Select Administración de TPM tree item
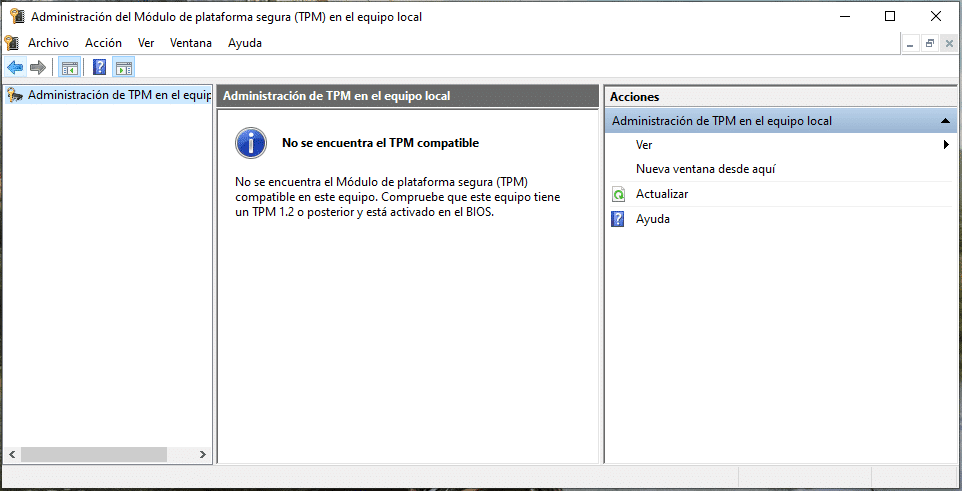962x491 pixels. tap(108, 95)
